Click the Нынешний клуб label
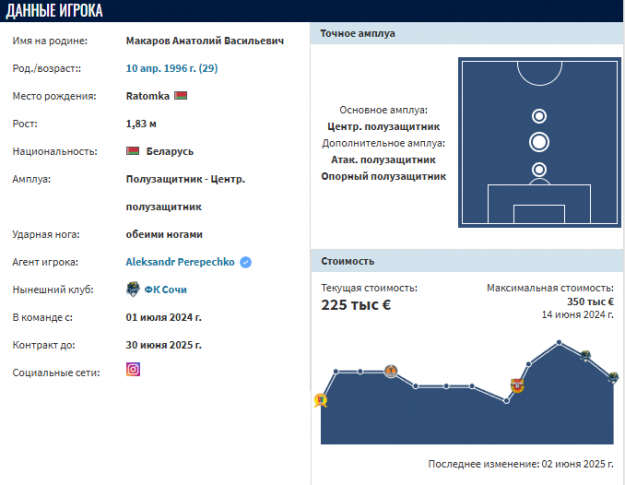The image size is (625, 485). click(x=53, y=290)
